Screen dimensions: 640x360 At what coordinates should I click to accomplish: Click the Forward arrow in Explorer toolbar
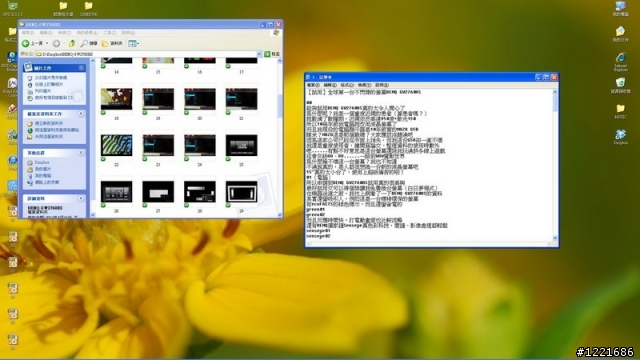56,43
